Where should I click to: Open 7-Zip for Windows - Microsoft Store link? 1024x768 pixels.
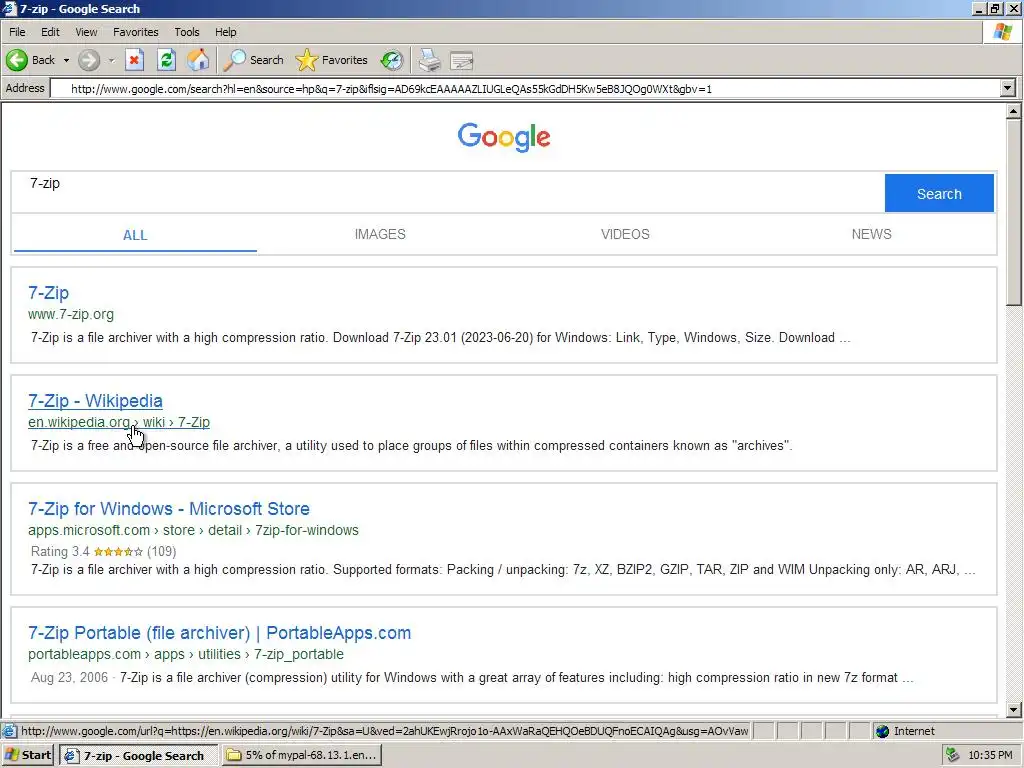168,508
